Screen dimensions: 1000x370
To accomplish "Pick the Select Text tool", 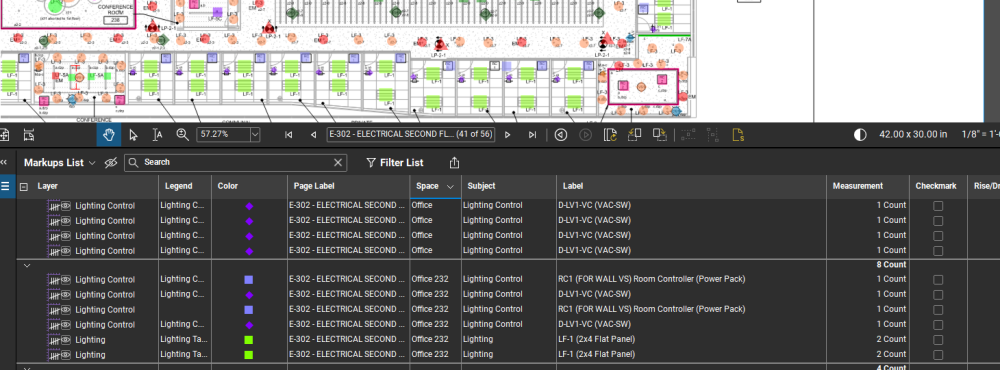I will click(x=158, y=135).
